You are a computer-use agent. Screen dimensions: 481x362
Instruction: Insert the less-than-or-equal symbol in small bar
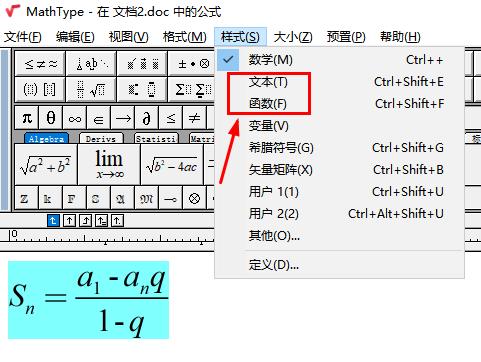pos(171,118)
